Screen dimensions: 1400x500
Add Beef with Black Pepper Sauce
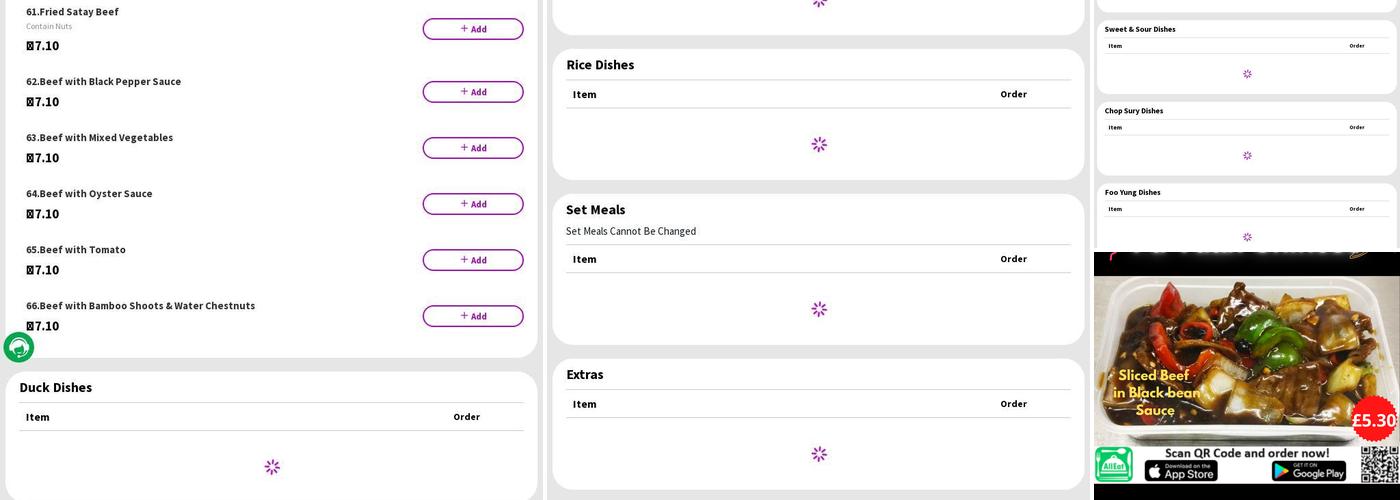[472, 92]
